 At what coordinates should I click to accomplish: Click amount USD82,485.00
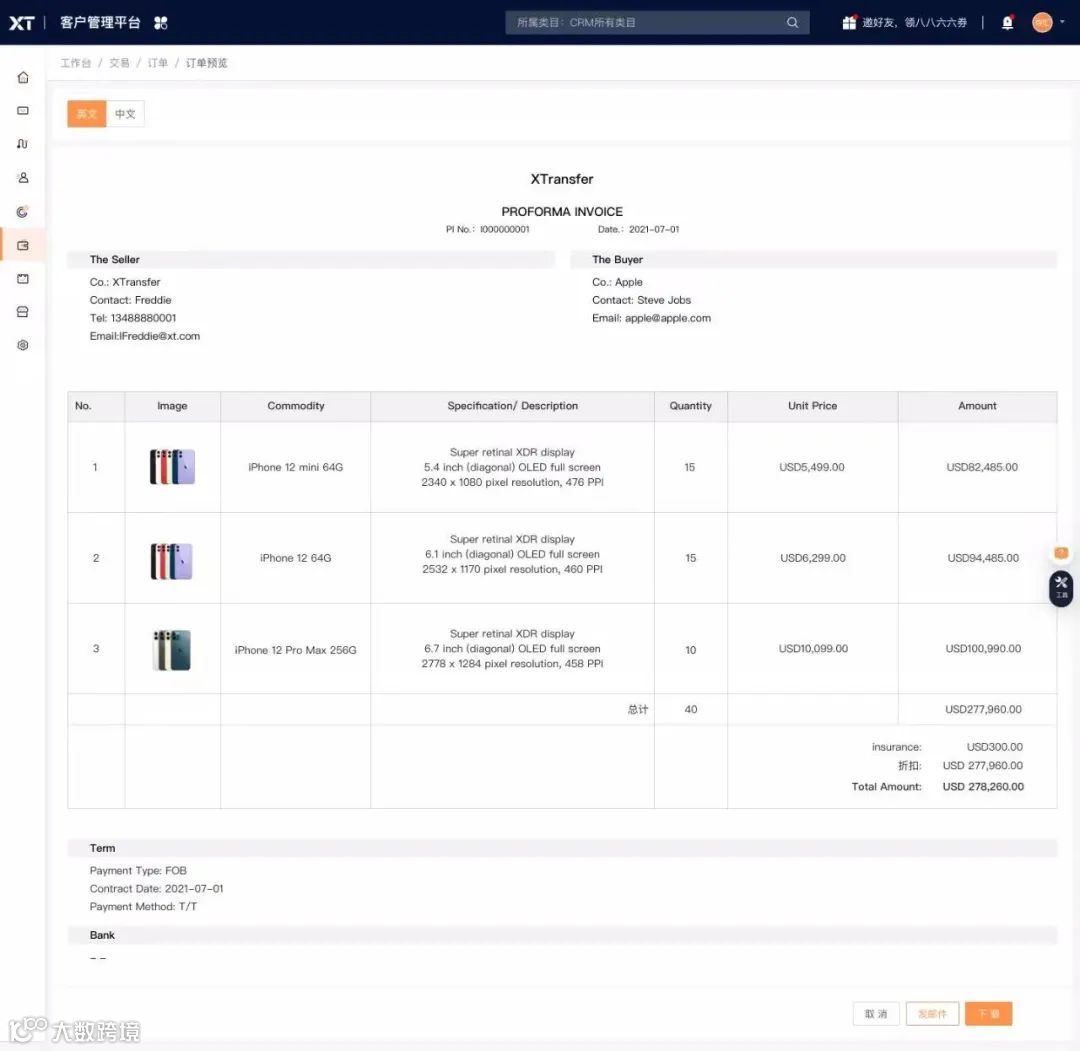pyautogui.click(x=982, y=467)
